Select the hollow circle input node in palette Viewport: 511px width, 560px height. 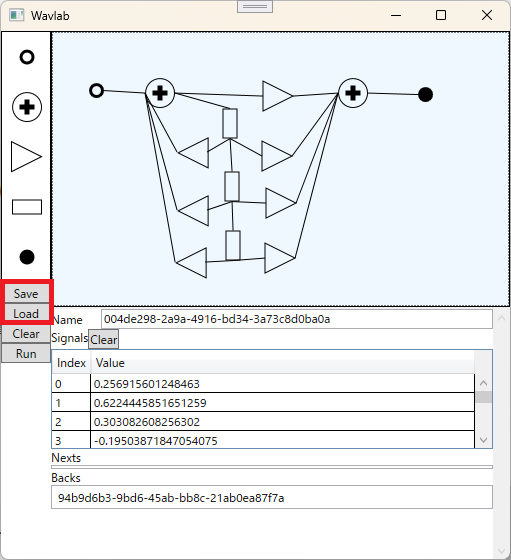(27, 57)
